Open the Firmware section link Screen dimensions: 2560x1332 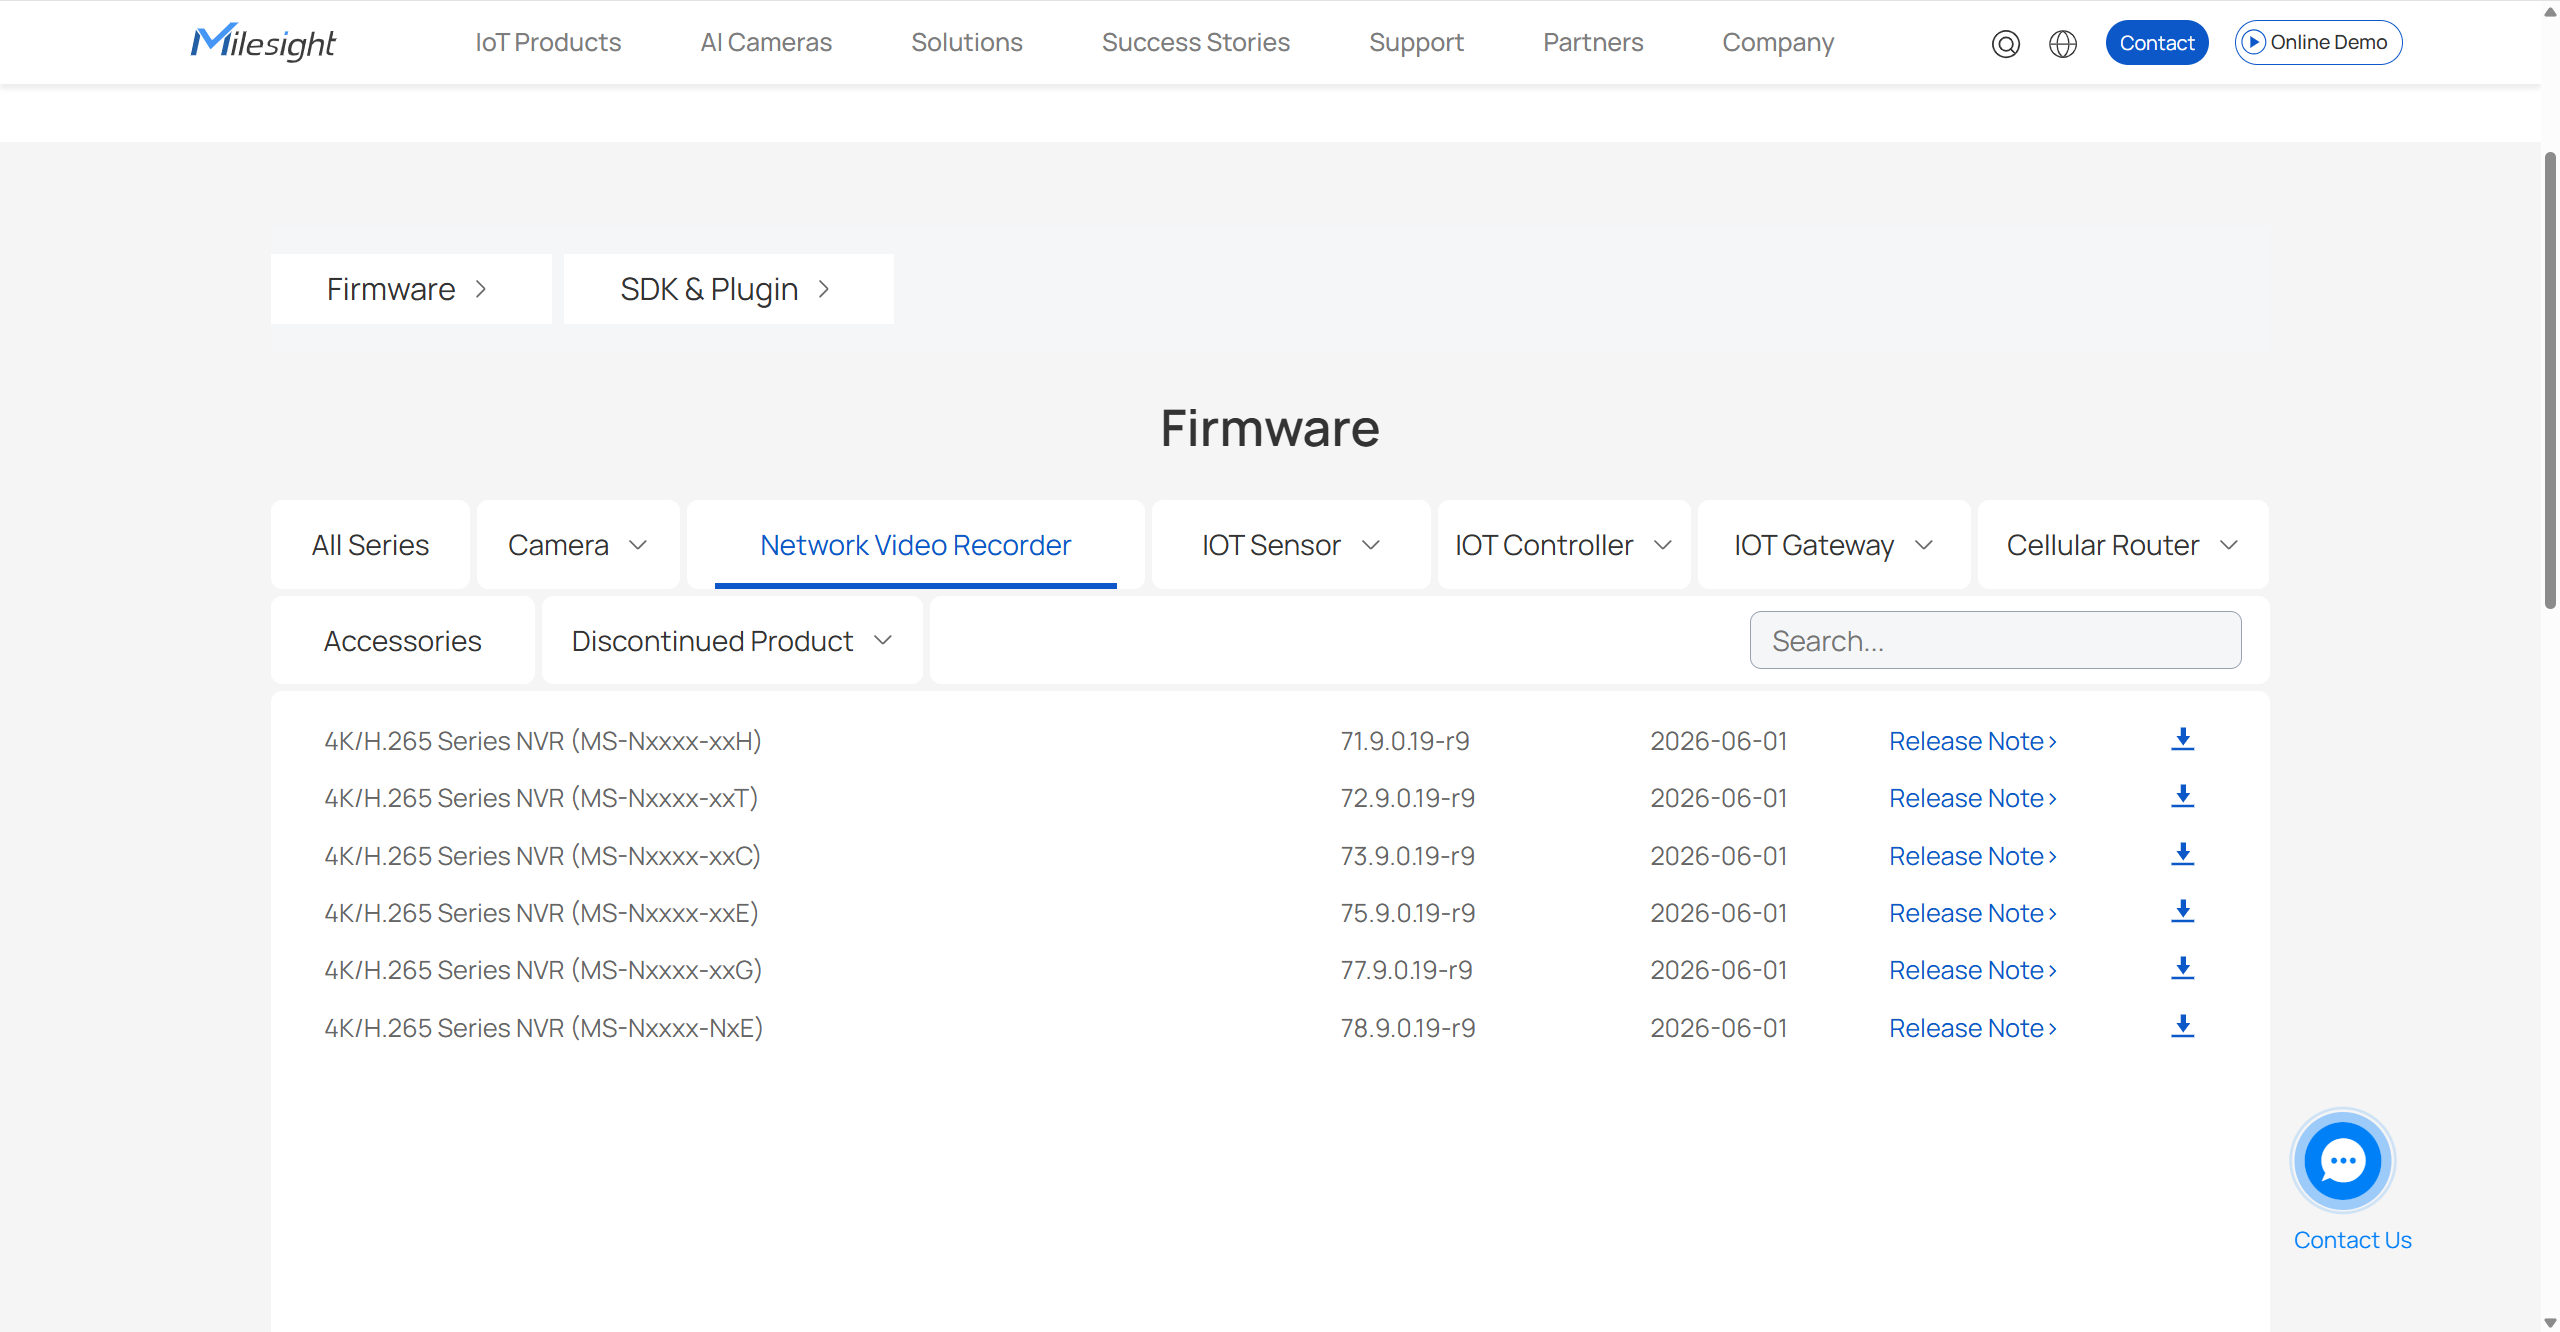point(411,289)
